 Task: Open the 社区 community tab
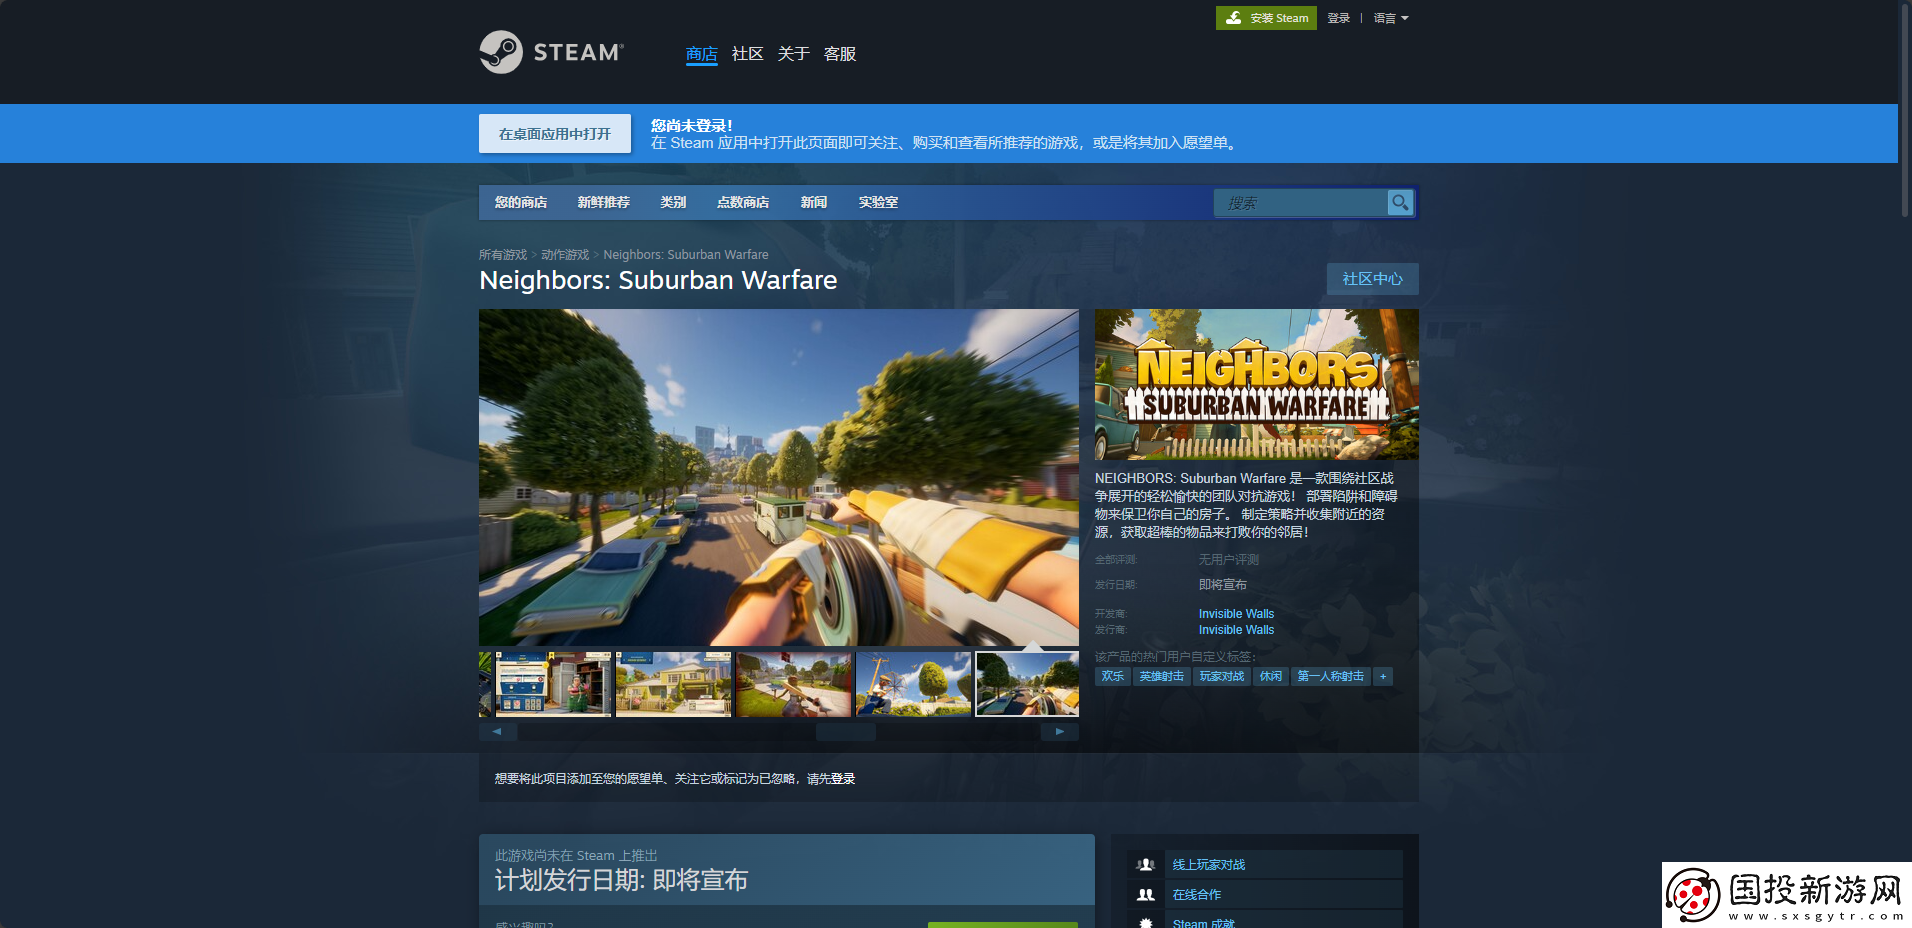[x=747, y=54]
